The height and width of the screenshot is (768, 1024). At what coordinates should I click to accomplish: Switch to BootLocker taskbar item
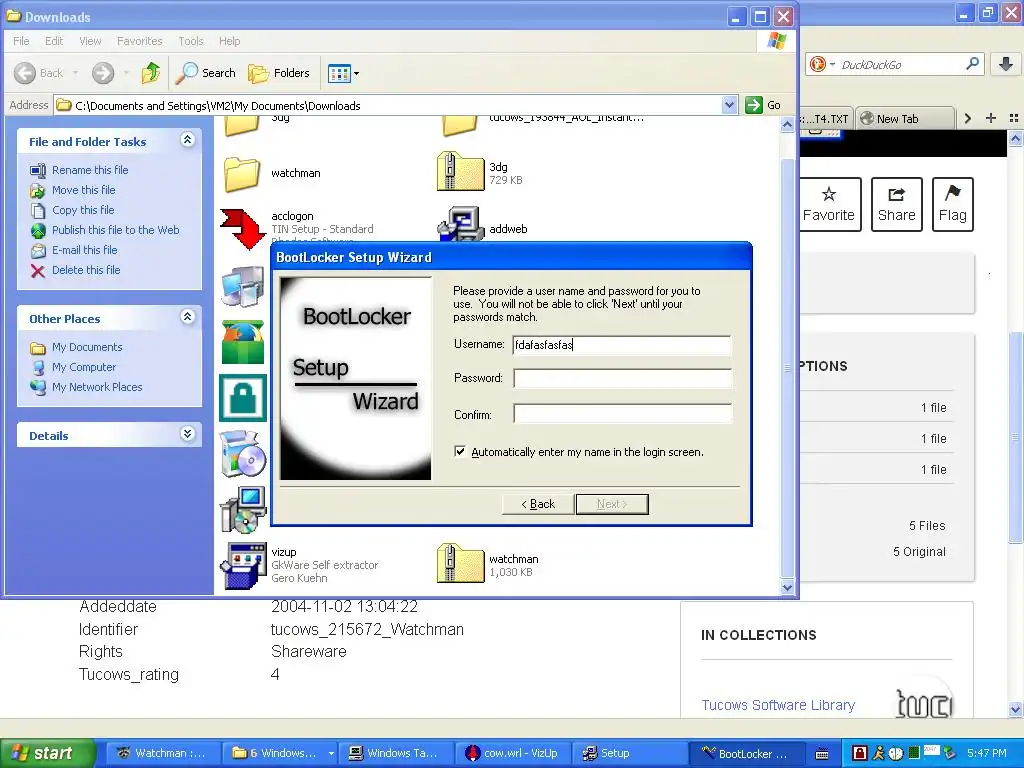[x=746, y=753]
